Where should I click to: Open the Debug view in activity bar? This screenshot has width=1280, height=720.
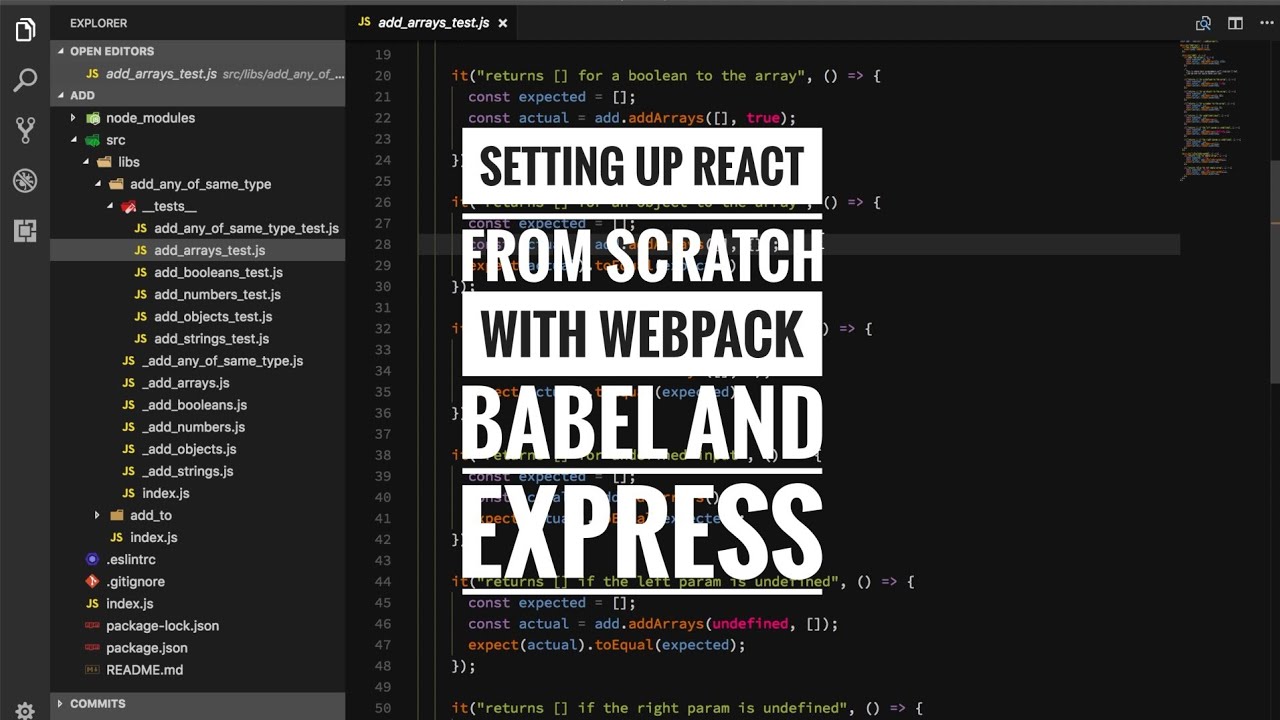(25, 180)
